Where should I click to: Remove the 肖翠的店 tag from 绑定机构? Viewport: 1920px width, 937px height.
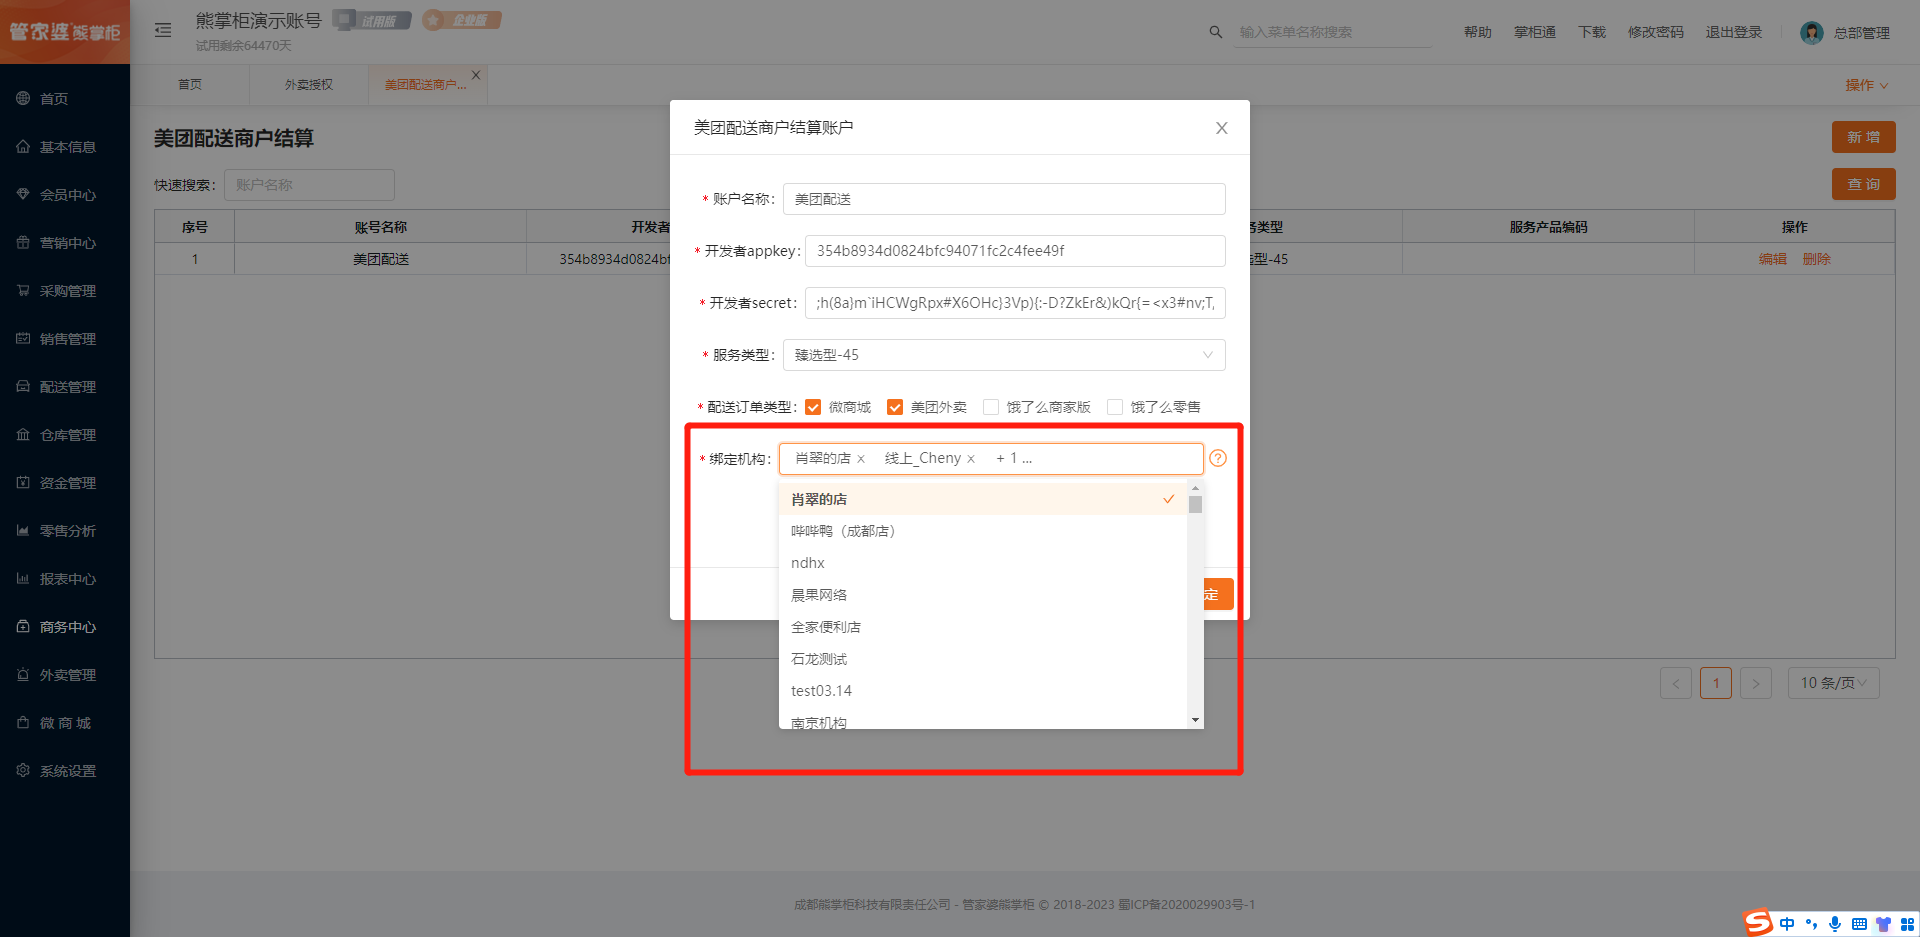click(x=861, y=459)
